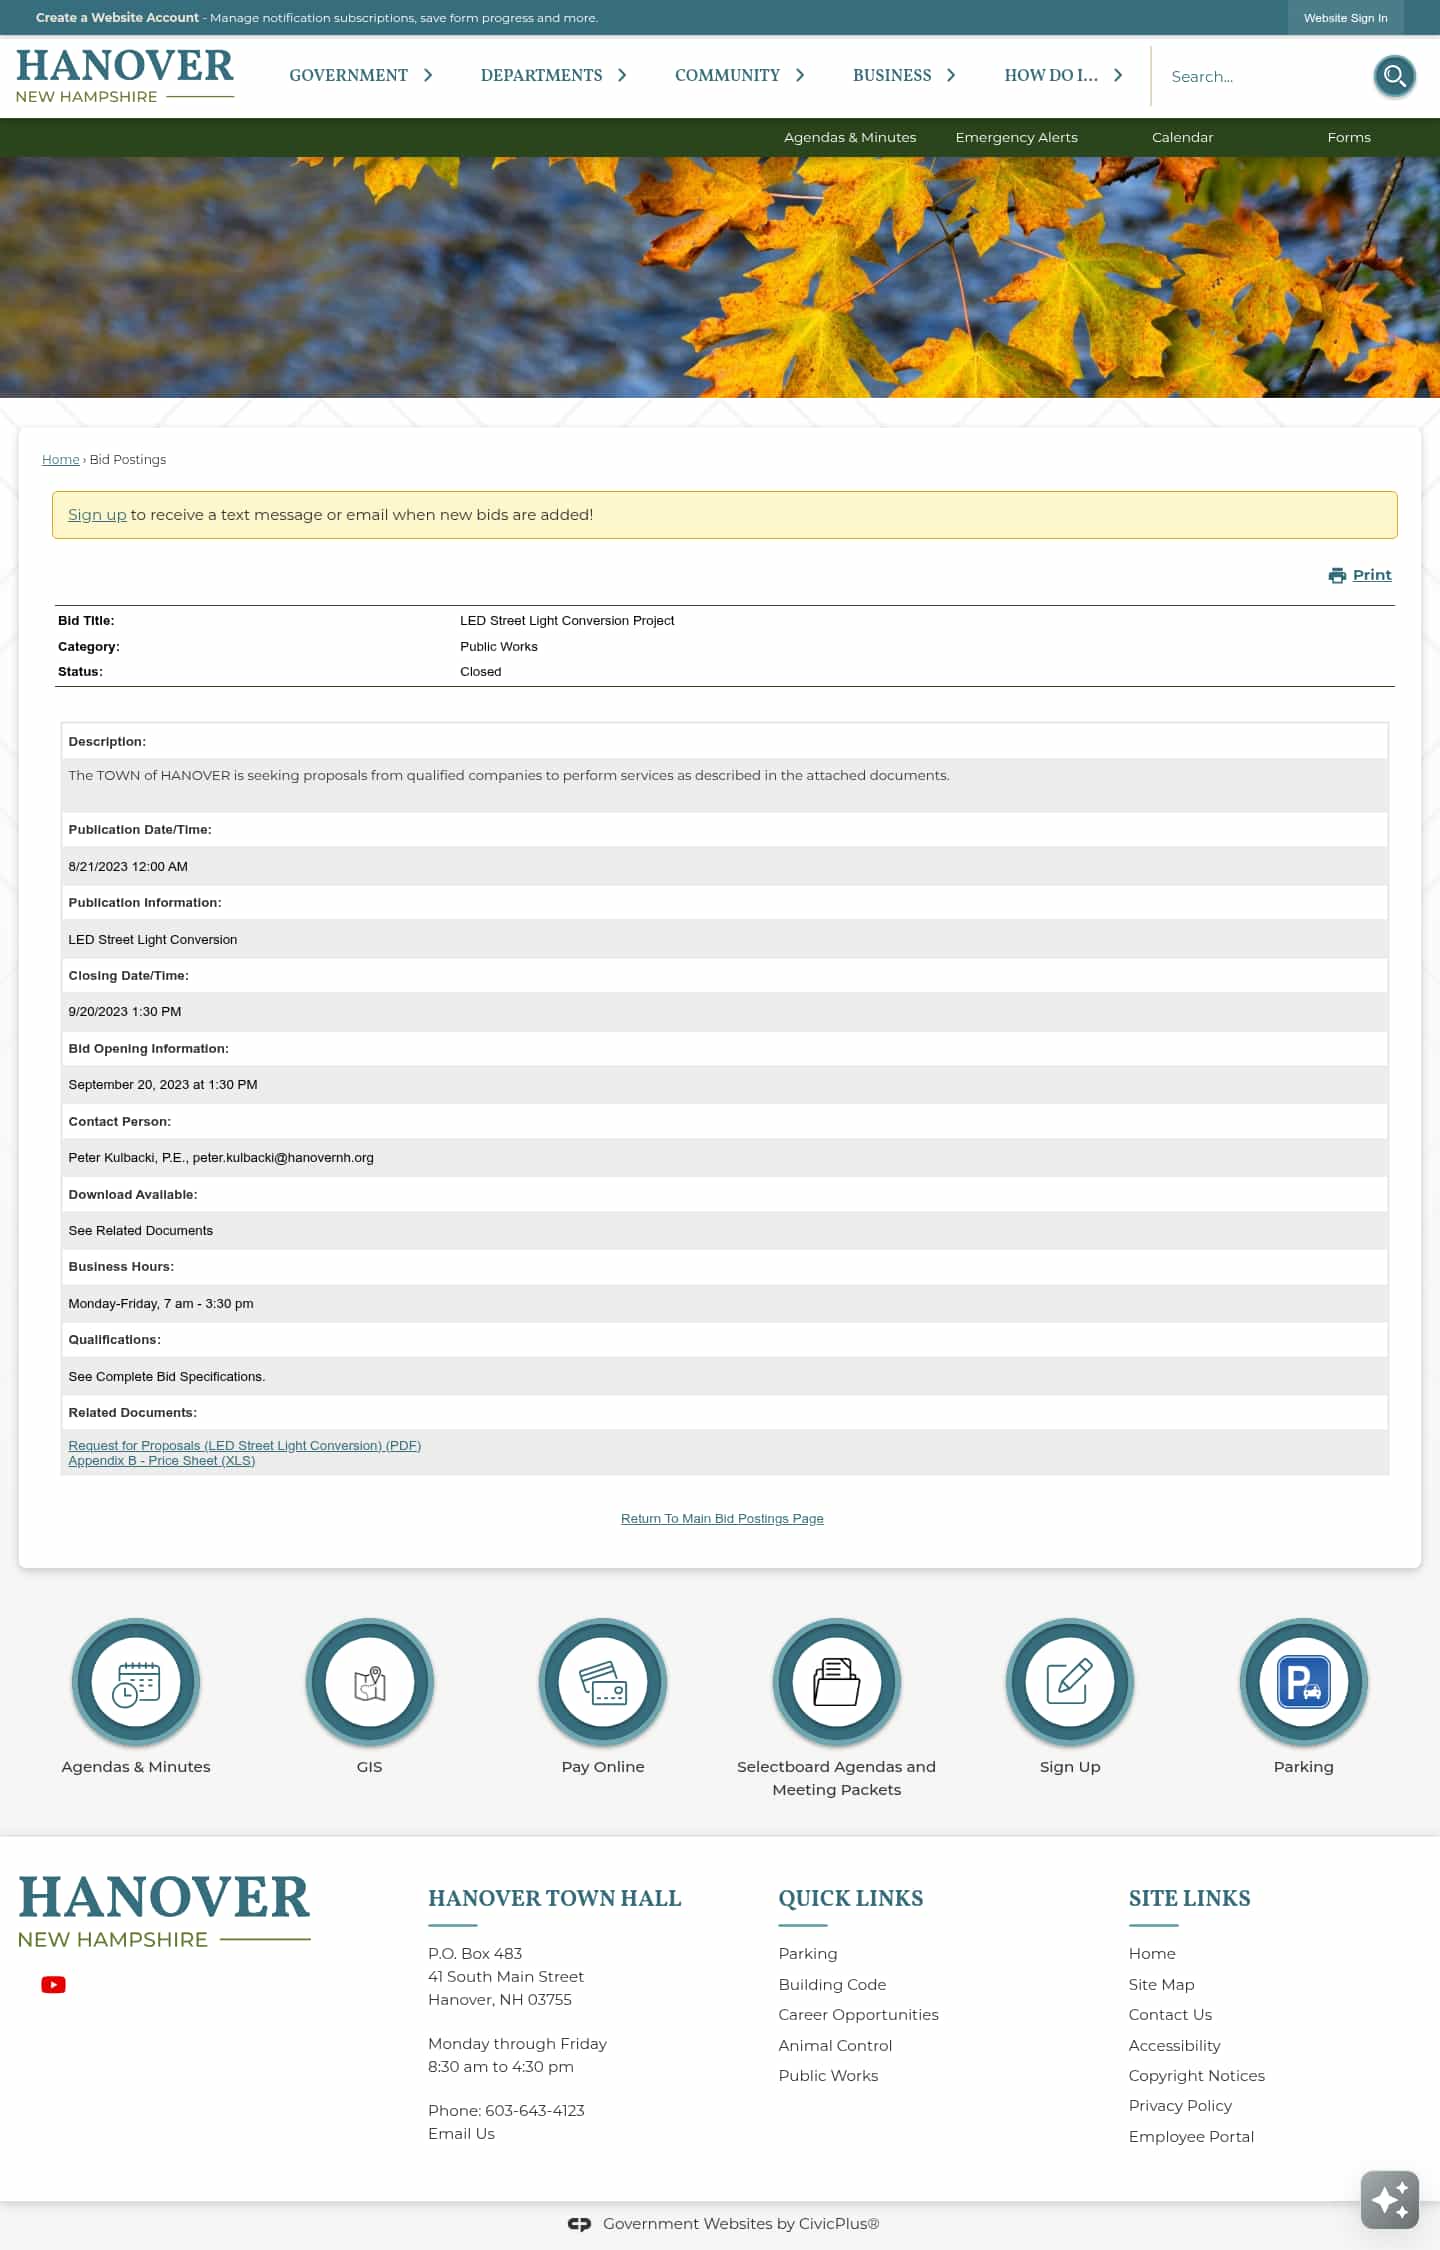Click the autumn leaves banner image
This screenshot has height=2250, width=1440.
720,277
